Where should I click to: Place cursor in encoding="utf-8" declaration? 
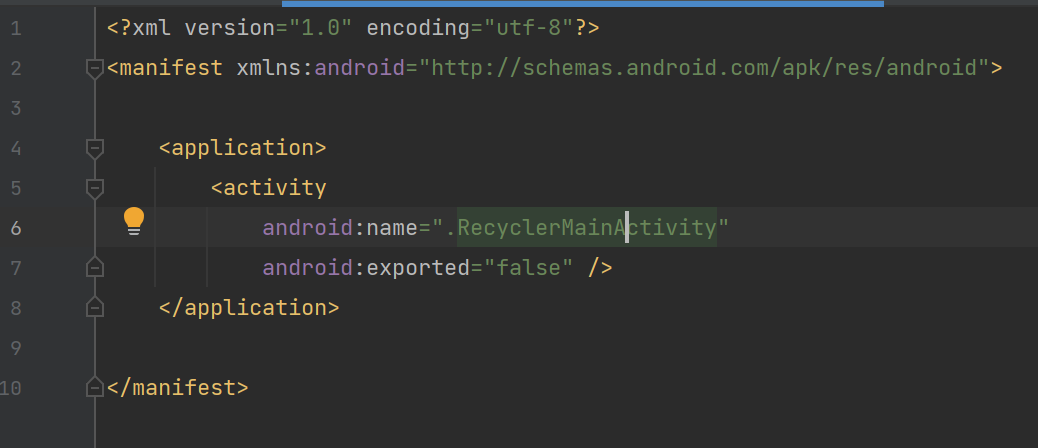tap(469, 28)
